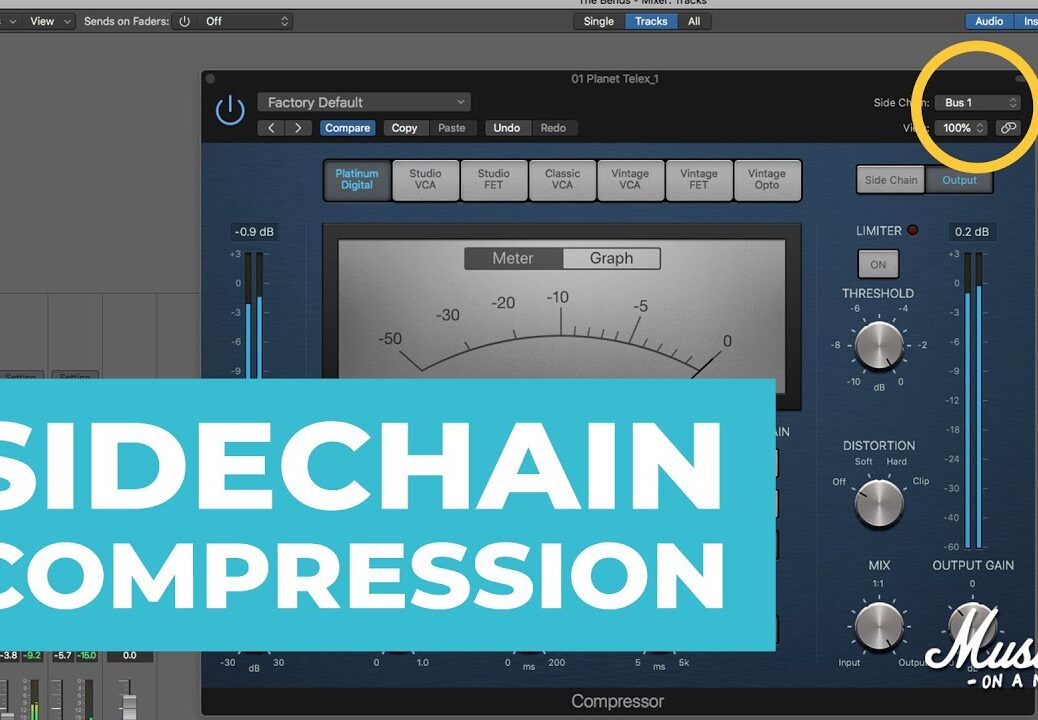Click the Mix knob
The height and width of the screenshot is (720, 1038).
click(x=878, y=625)
